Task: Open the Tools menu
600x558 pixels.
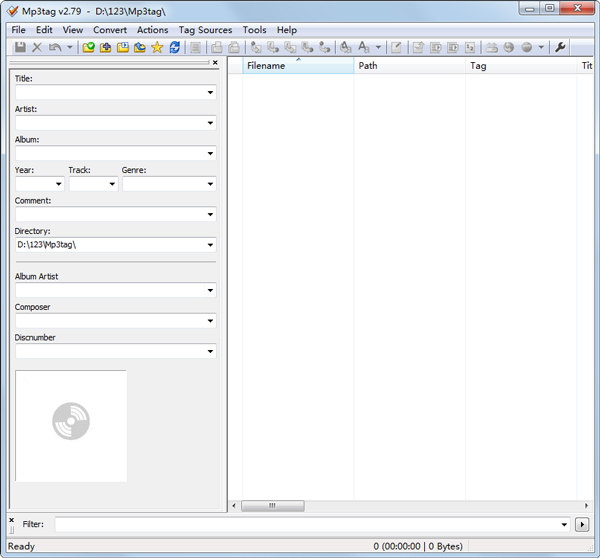Action: click(x=254, y=30)
